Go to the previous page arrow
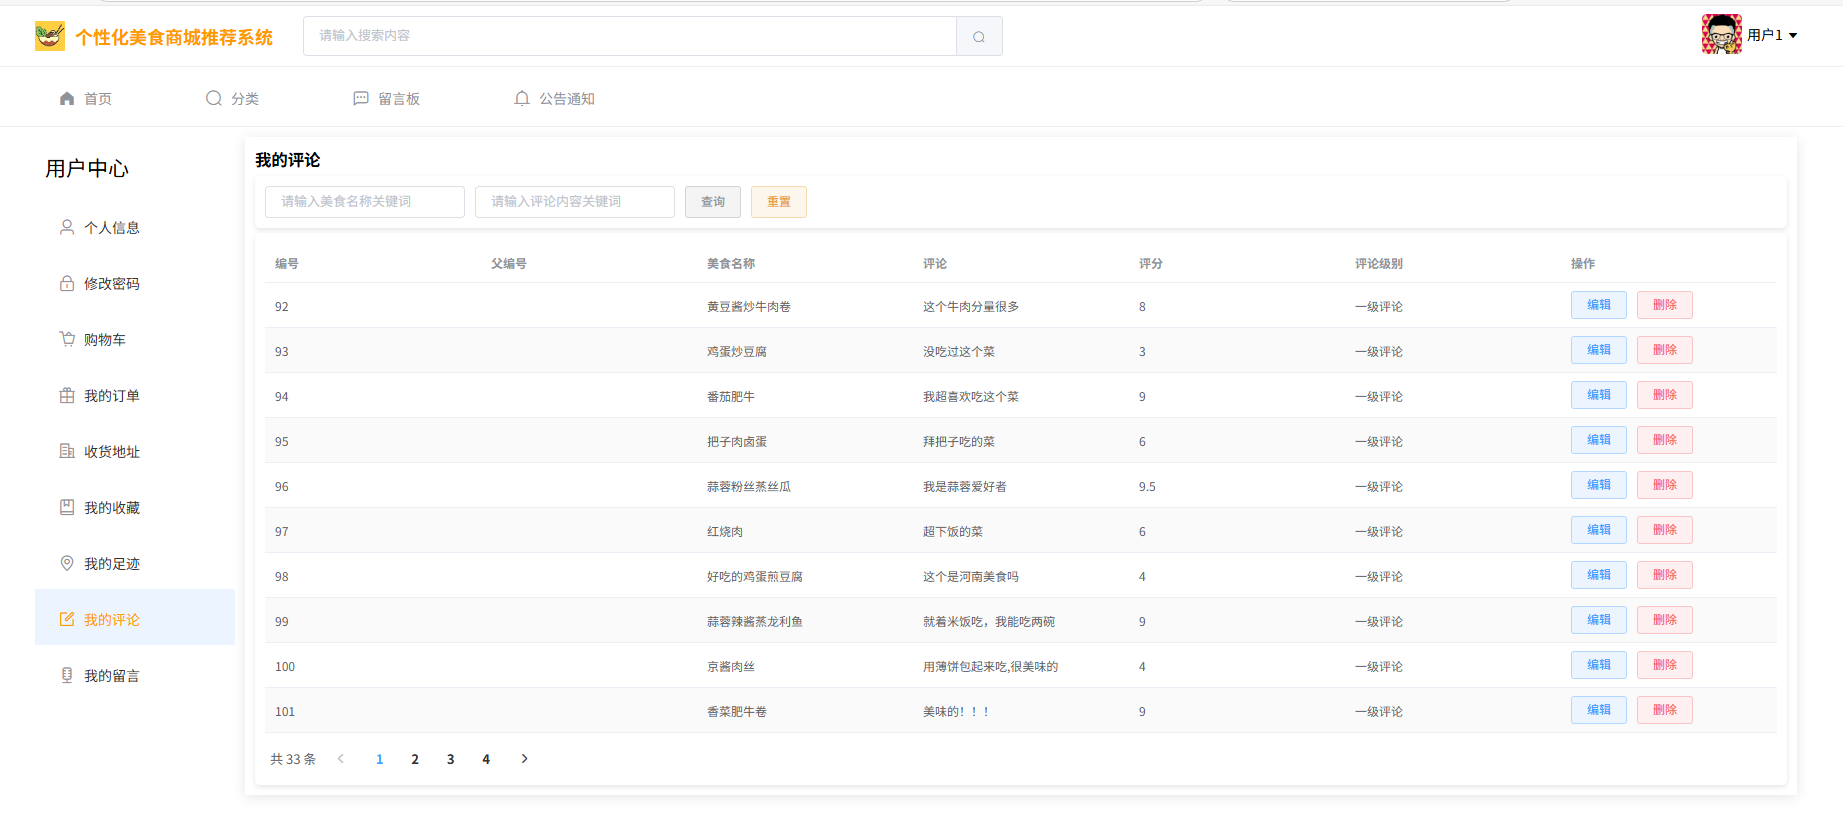 341,759
